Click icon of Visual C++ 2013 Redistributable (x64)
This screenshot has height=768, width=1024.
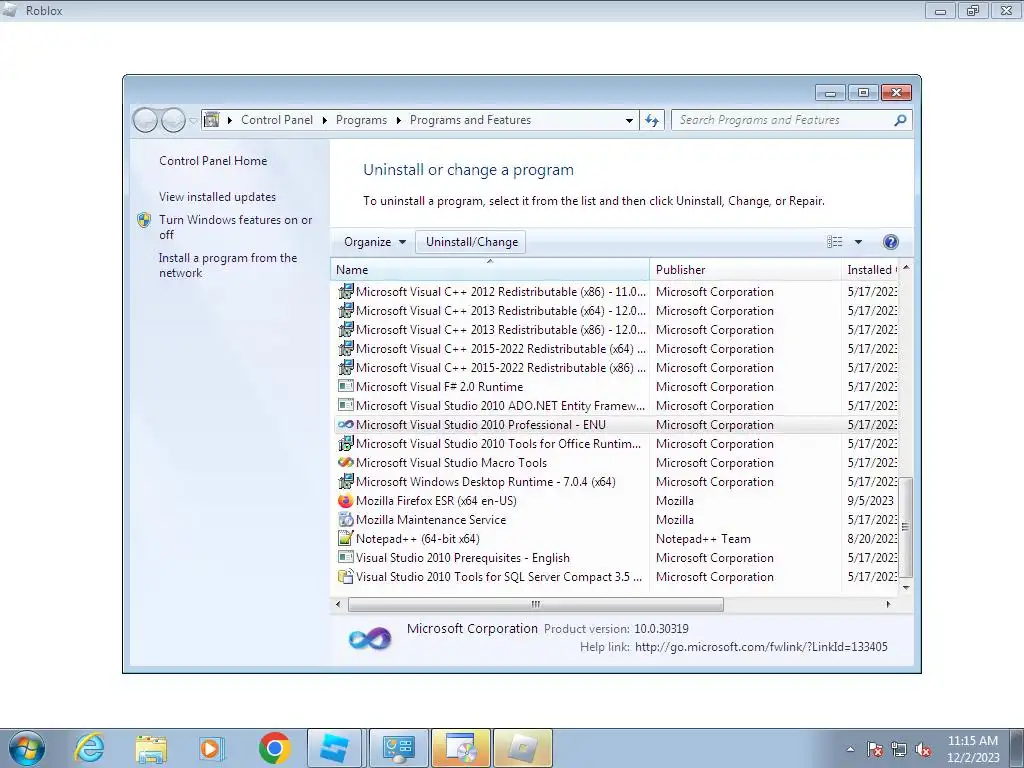tap(345, 311)
